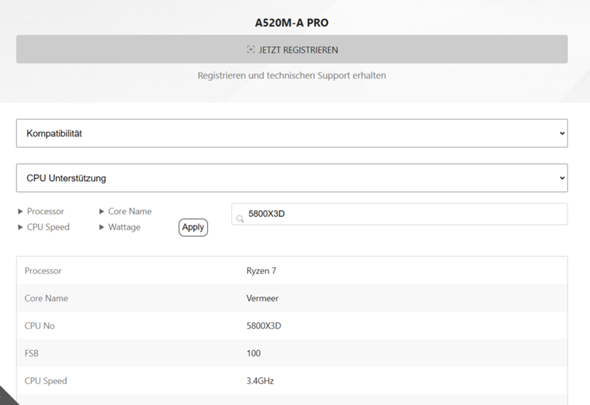Click the FSB label in results table
This screenshot has height=405, width=590.
[x=32, y=353]
